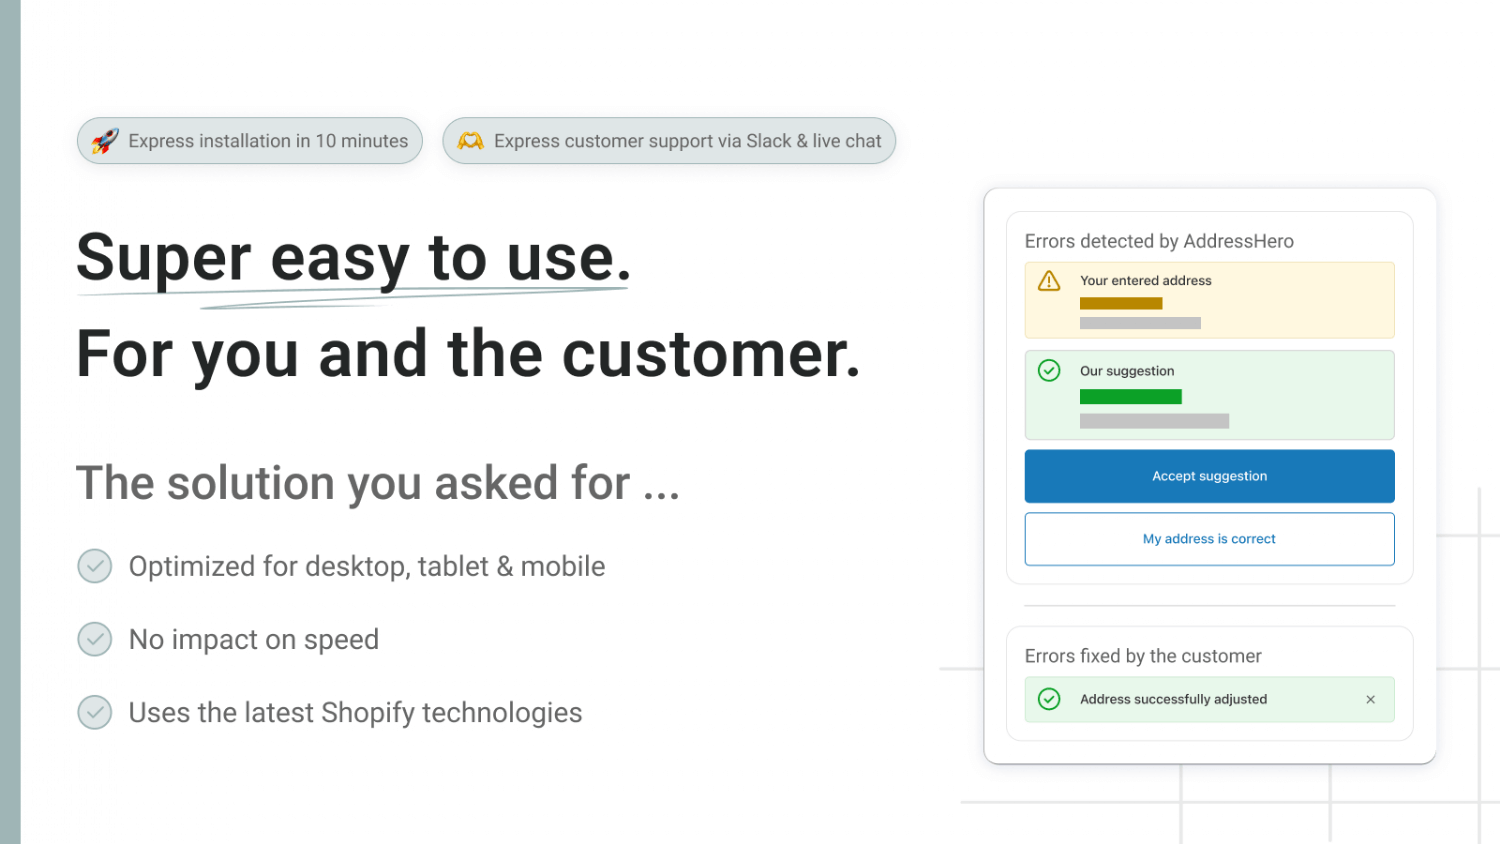This screenshot has height=844, width=1500.
Task: Click green checkmark beside Address successfully adjusted
Action: click(x=1049, y=699)
